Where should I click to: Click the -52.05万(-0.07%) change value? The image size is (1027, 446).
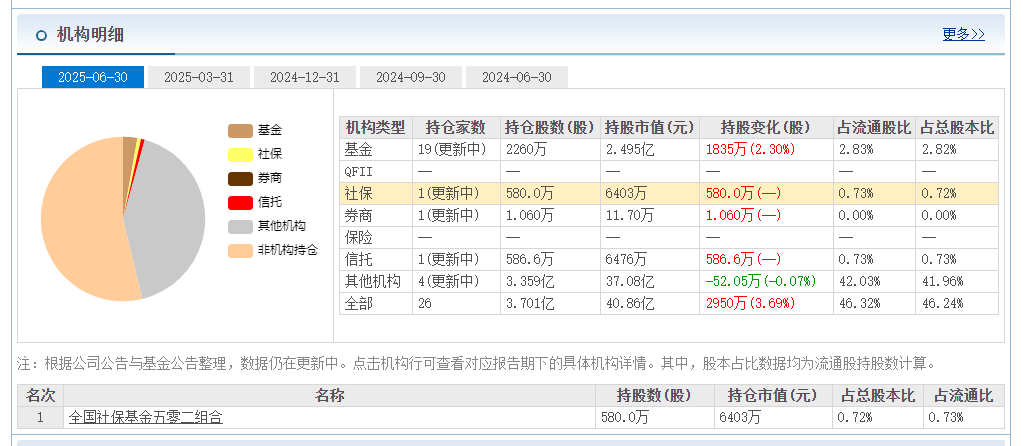point(760,282)
